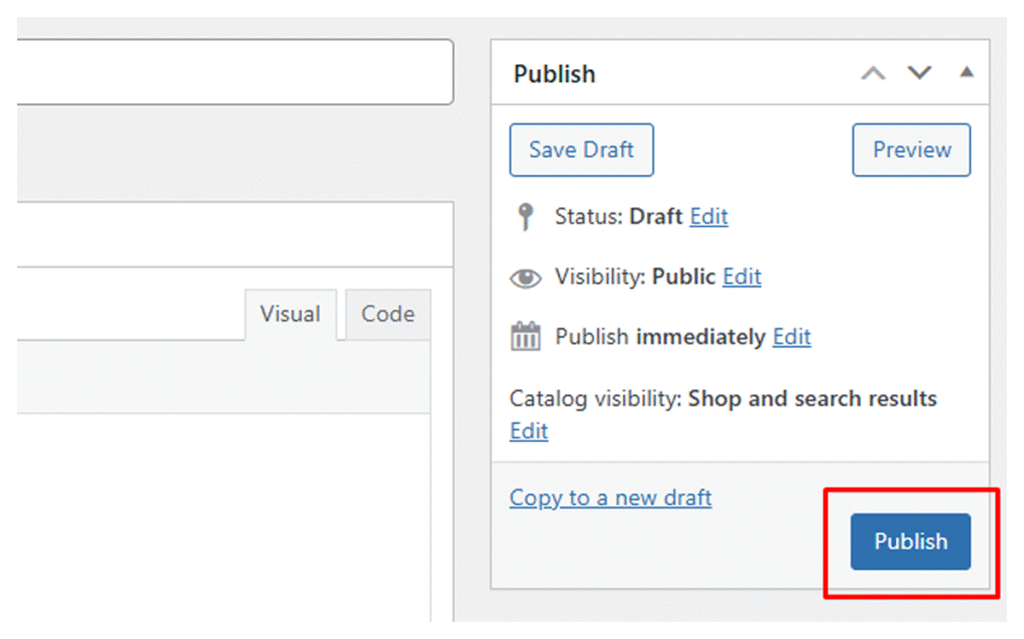This screenshot has width=1024, height=639.
Task: Click the eye icon beside Visibility
Action: [x=525, y=278]
